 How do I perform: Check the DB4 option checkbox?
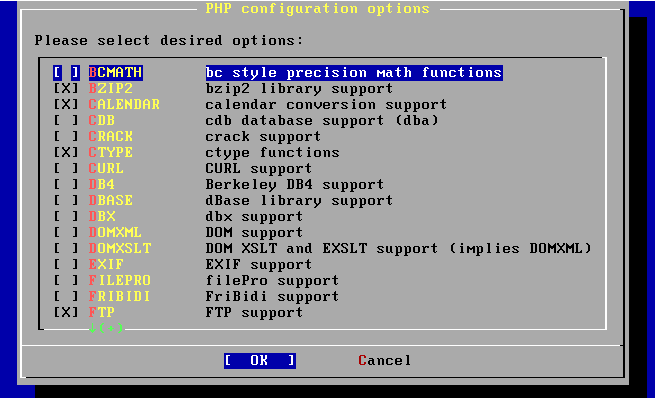point(66,185)
